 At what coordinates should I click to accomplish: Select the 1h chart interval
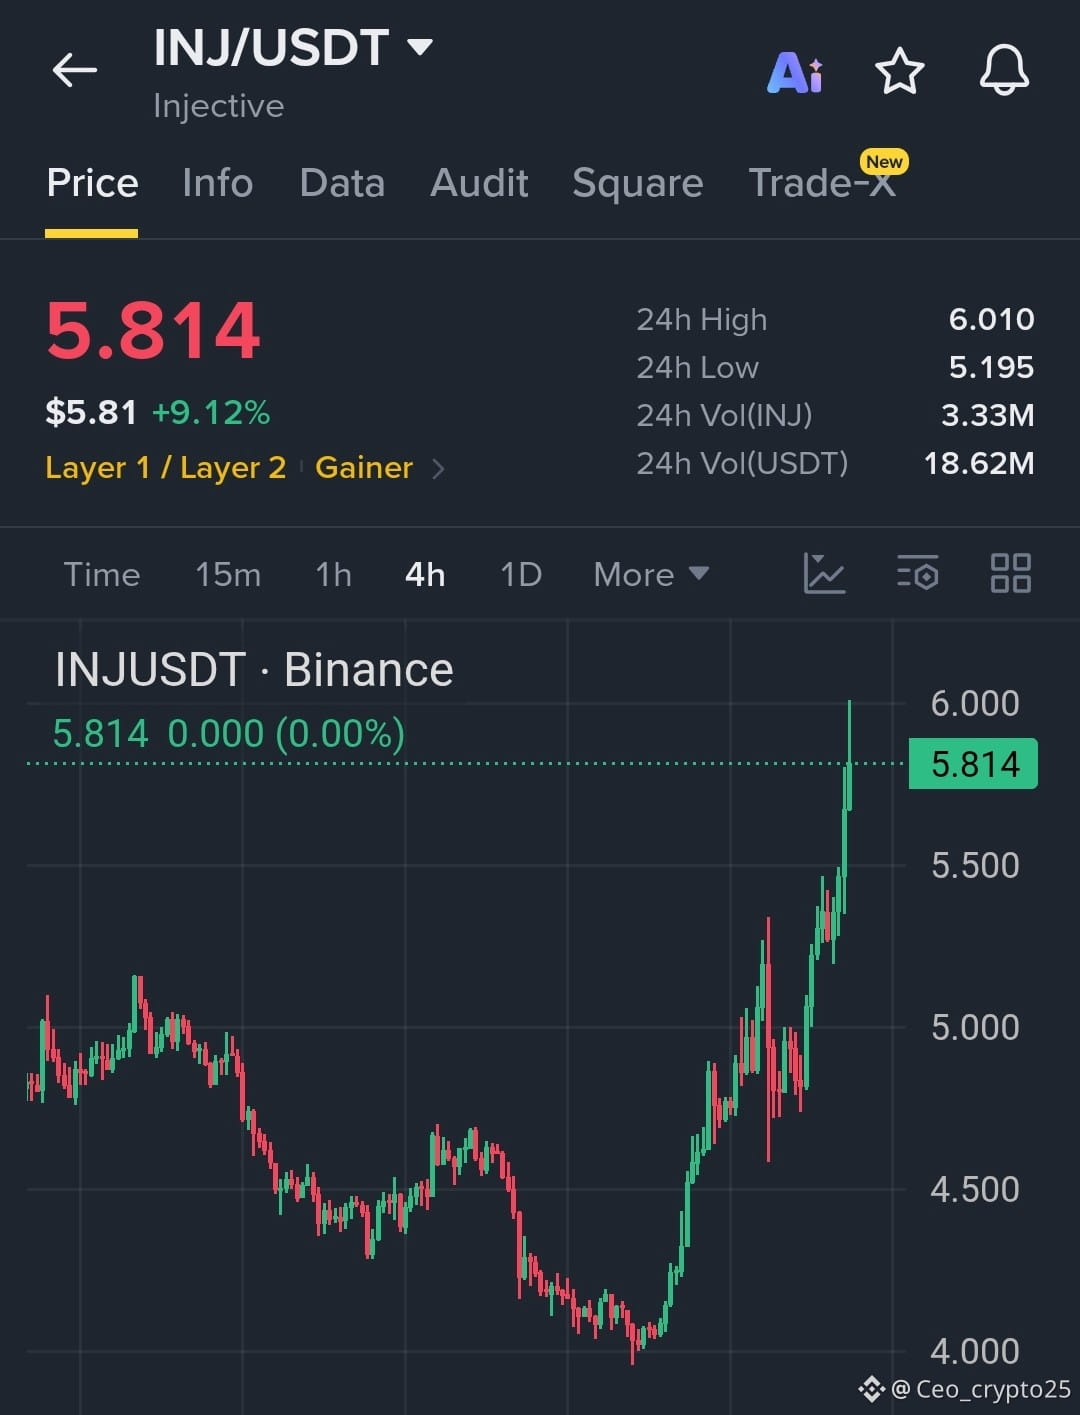coord(333,575)
